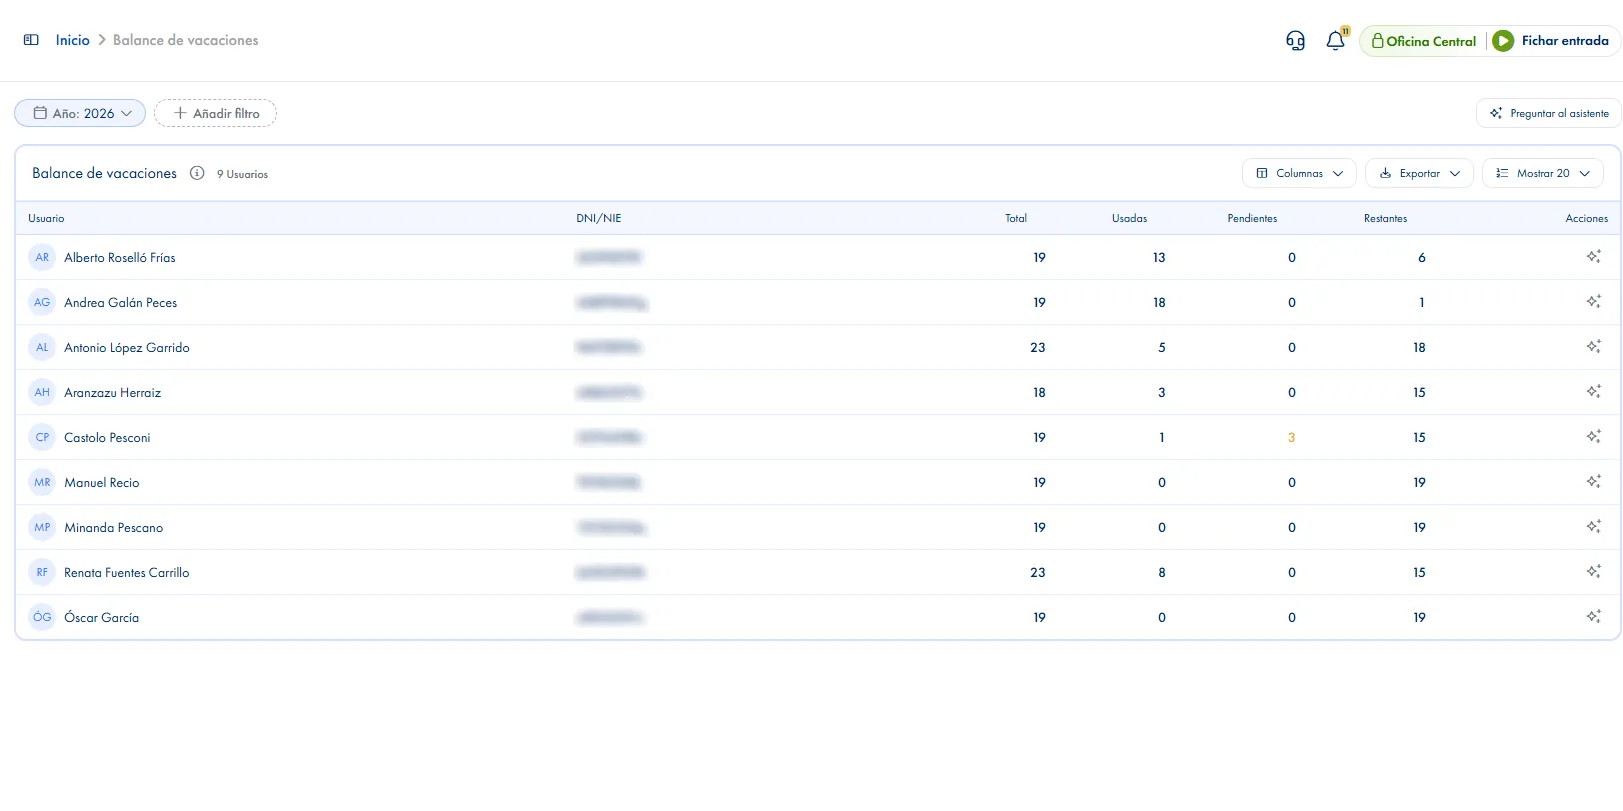The height and width of the screenshot is (811, 1623).
Task: Open the Columnas dropdown
Action: (1299, 173)
